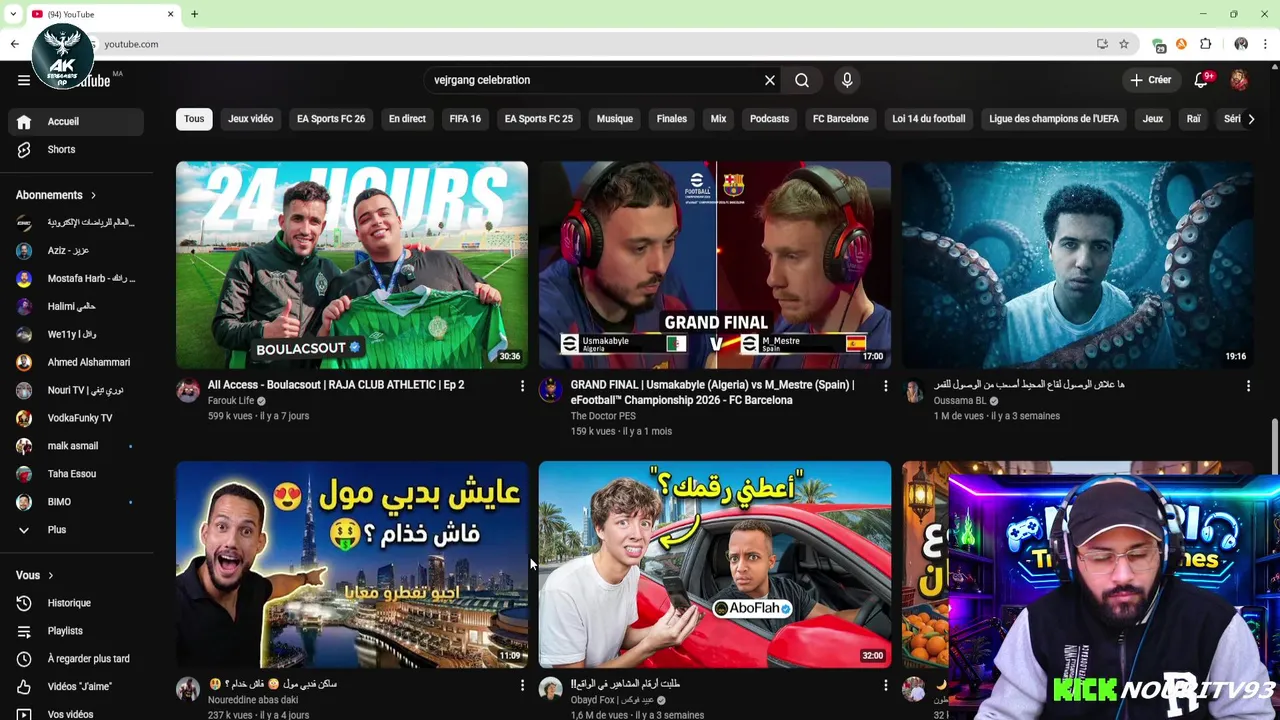Select the Loi 14 du football chip
This screenshot has width=1280, height=720.
pos(928,119)
